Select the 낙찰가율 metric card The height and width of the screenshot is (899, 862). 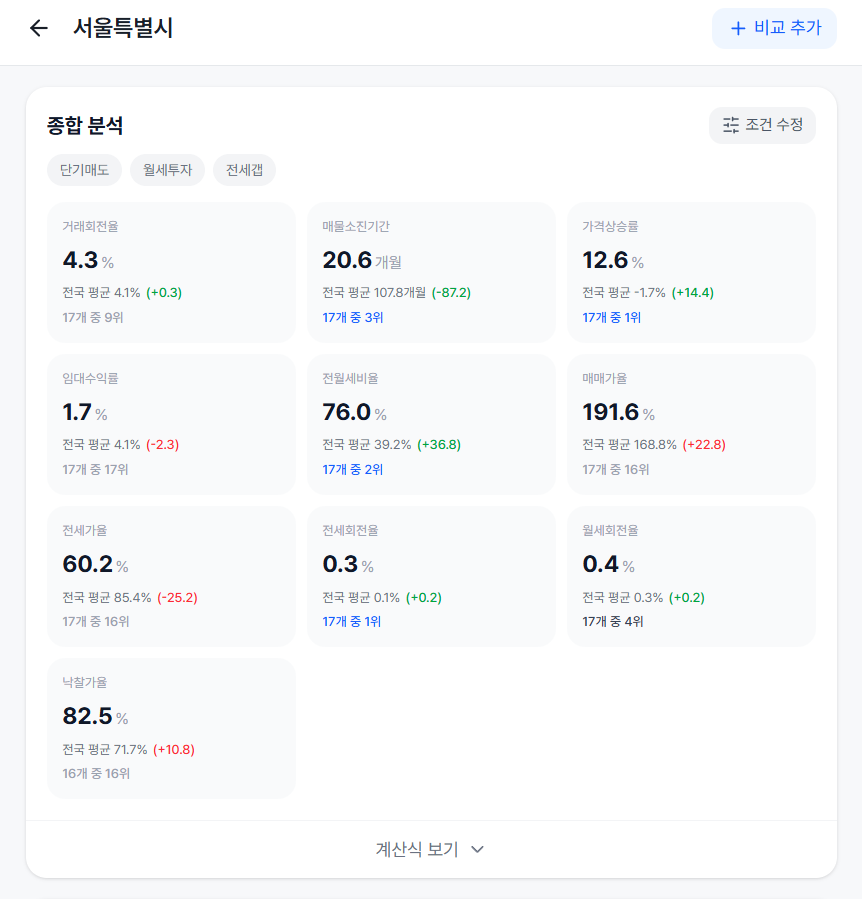(x=171, y=727)
